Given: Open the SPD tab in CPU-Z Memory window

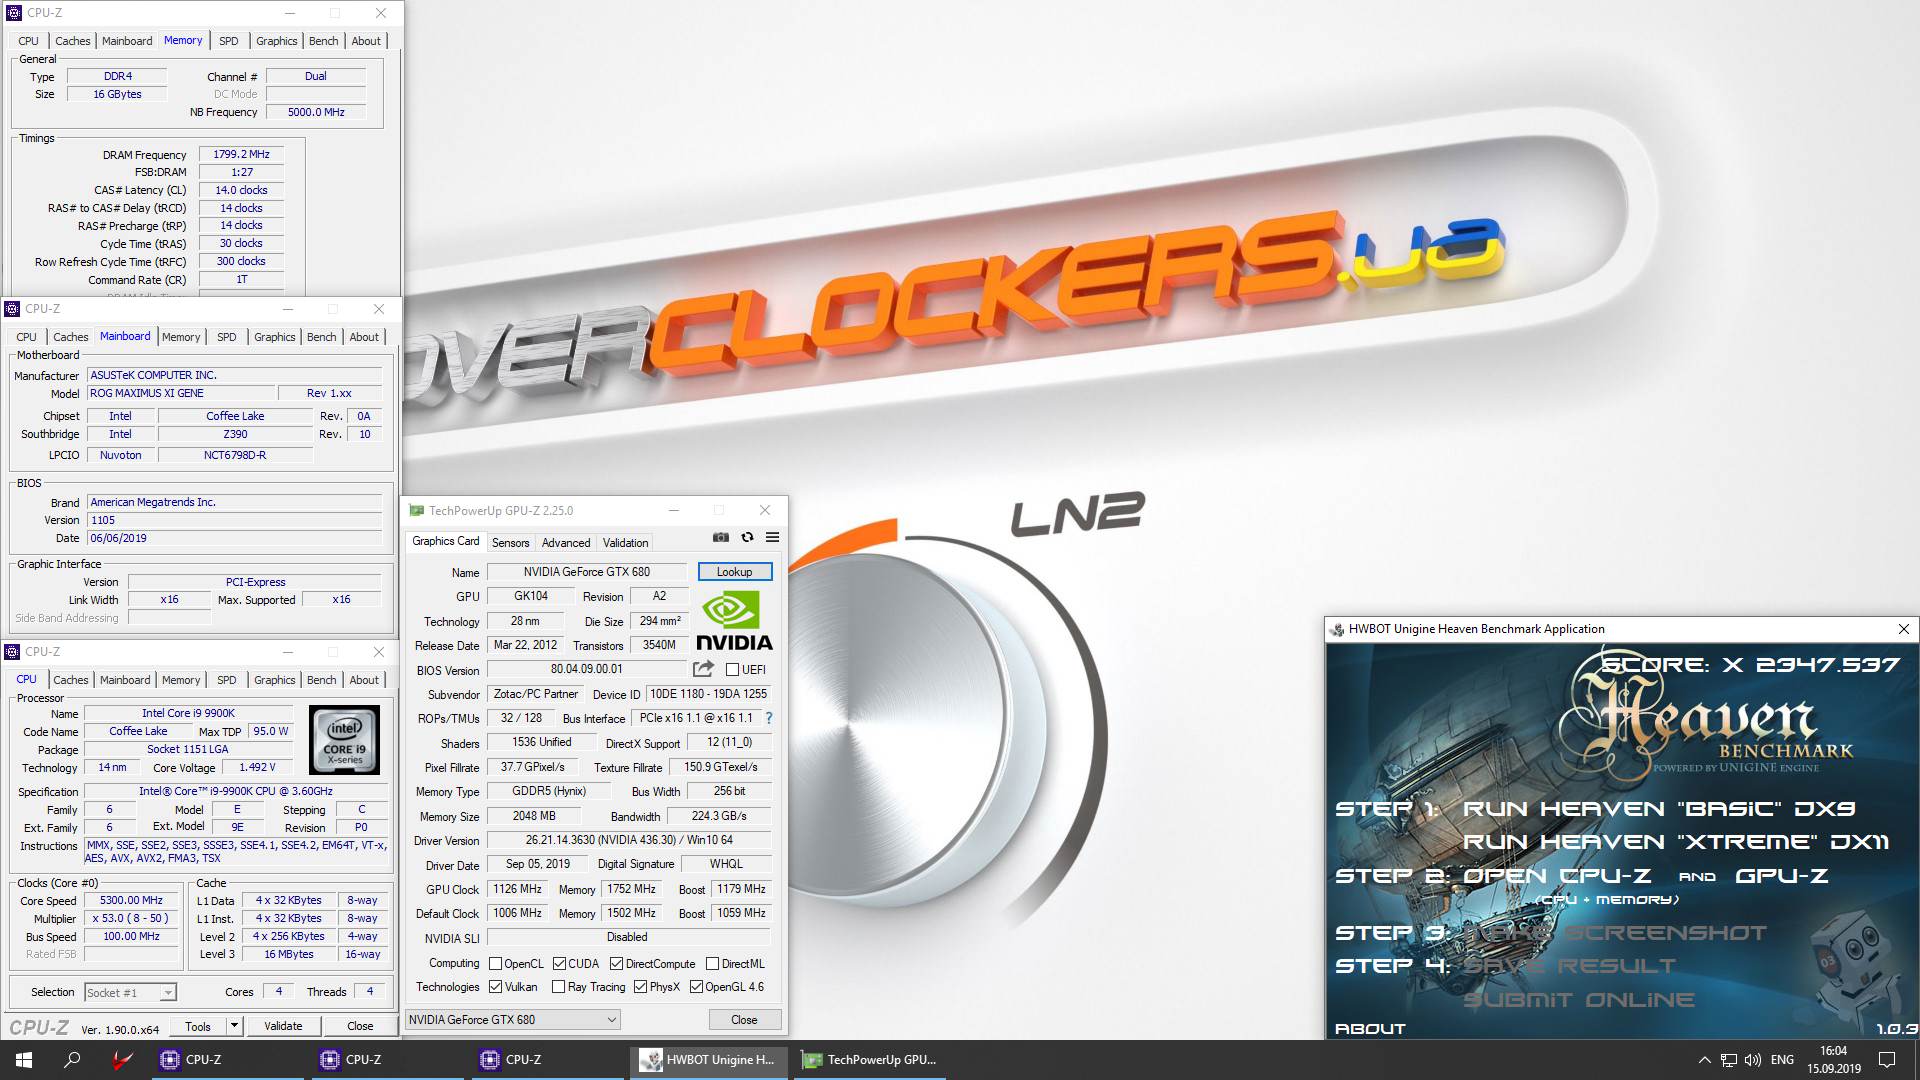Looking at the screenshot, I should [229, 41].
